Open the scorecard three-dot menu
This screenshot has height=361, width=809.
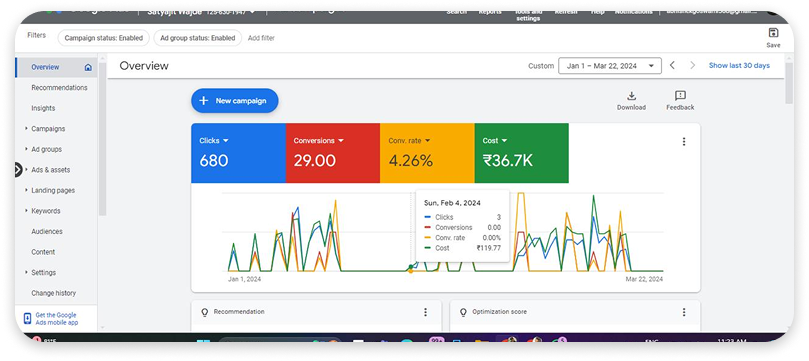[684, 141]
